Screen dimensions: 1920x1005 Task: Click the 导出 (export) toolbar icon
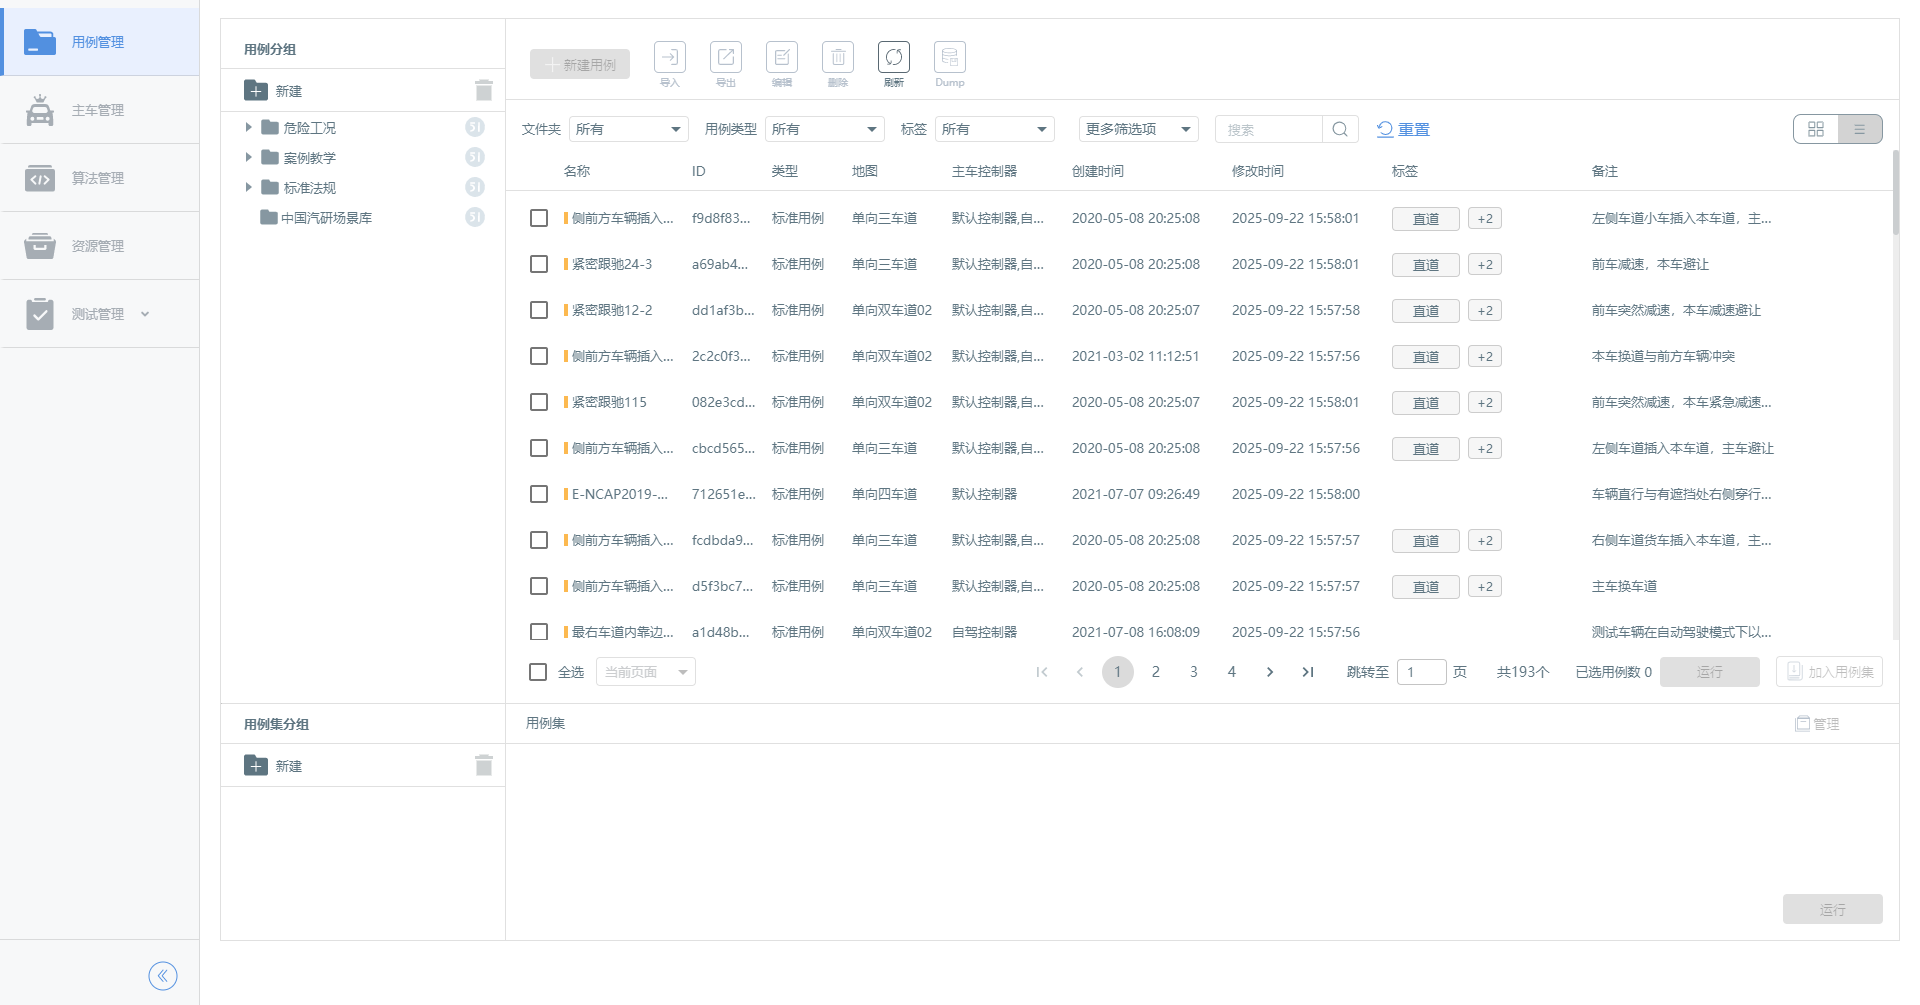tap(726, 58)
